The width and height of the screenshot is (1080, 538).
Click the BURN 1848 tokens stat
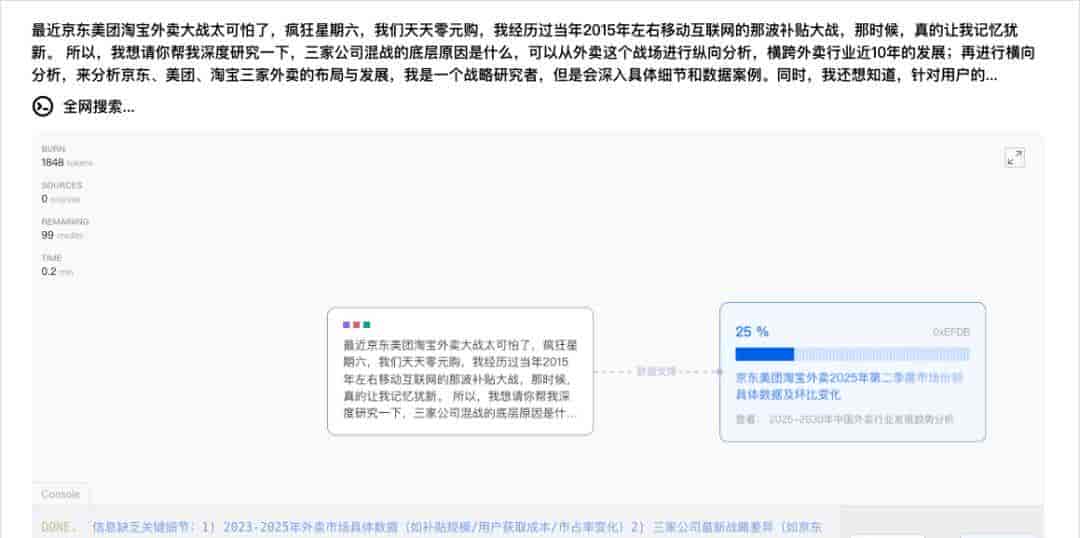tap(67, 157)
